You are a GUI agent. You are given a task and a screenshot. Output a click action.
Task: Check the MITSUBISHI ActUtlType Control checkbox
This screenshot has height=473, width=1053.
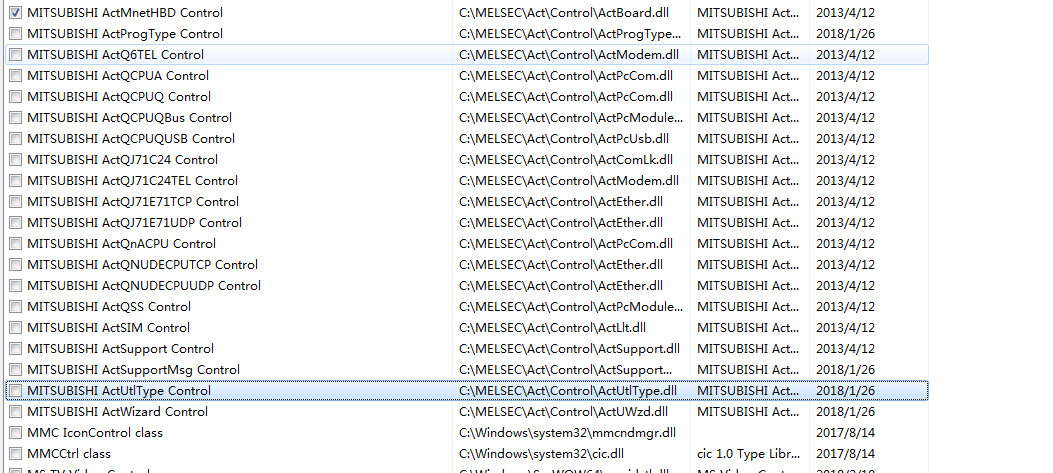(x=15, y=391)
